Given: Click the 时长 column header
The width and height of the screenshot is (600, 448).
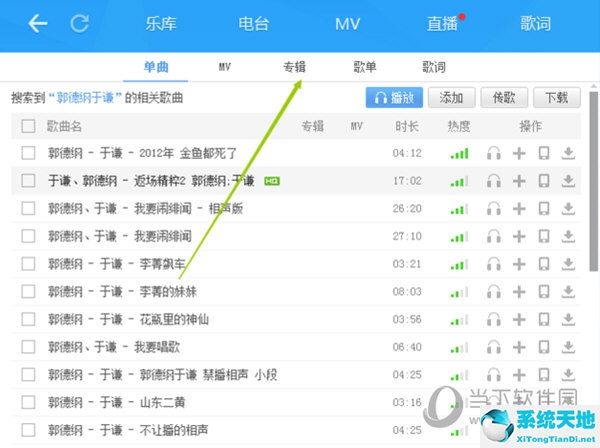Looking at the screenshot, I should (x=407, y=126).
